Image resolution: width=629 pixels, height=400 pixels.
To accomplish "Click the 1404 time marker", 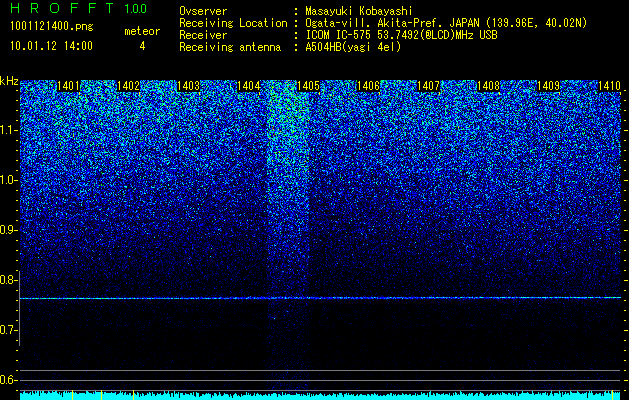I will pyautogui.click(x=248, y=86).
